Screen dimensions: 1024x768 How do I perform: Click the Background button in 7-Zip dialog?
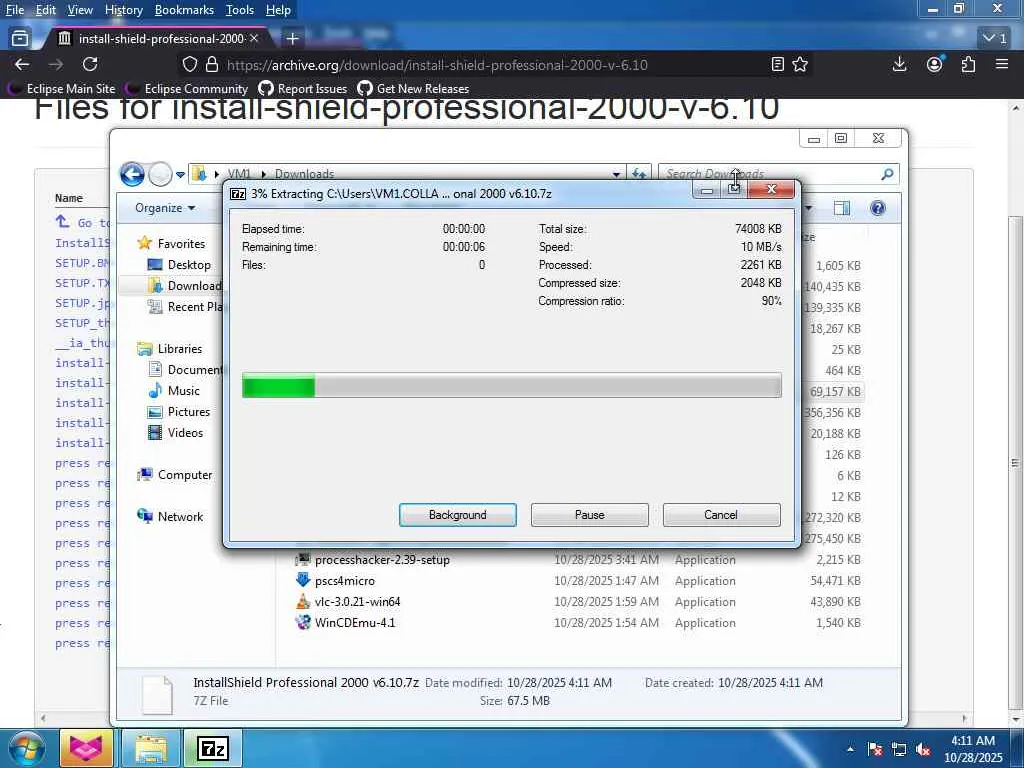point(457,515)
